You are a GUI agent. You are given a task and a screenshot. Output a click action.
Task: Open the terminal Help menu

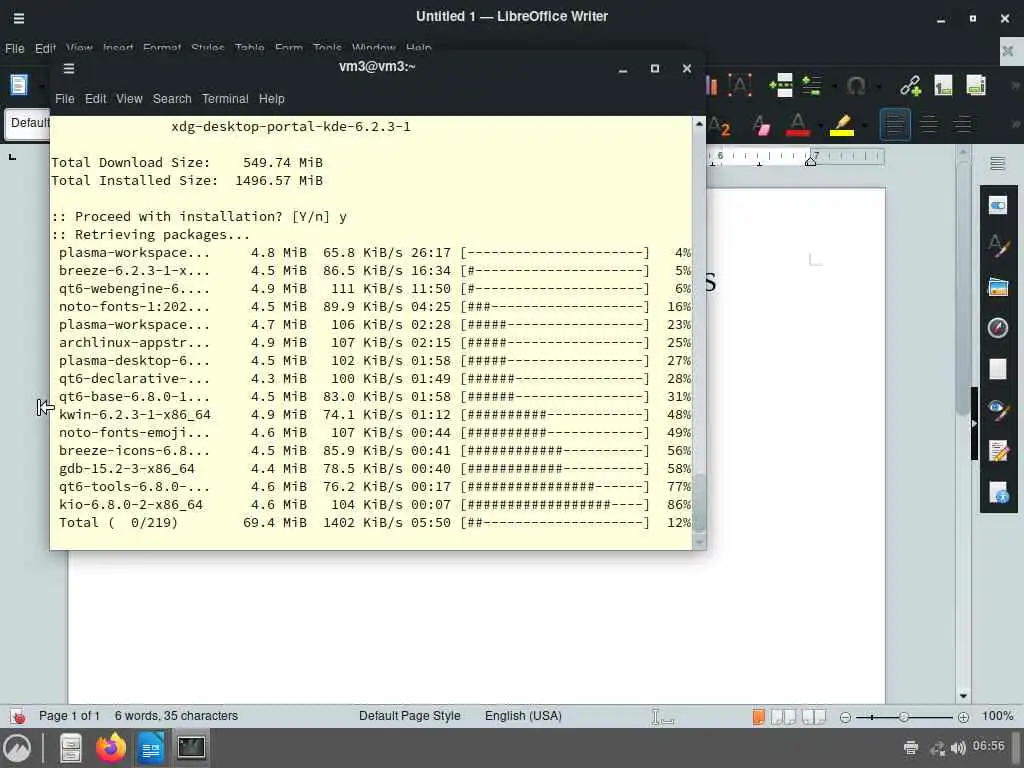272,99
